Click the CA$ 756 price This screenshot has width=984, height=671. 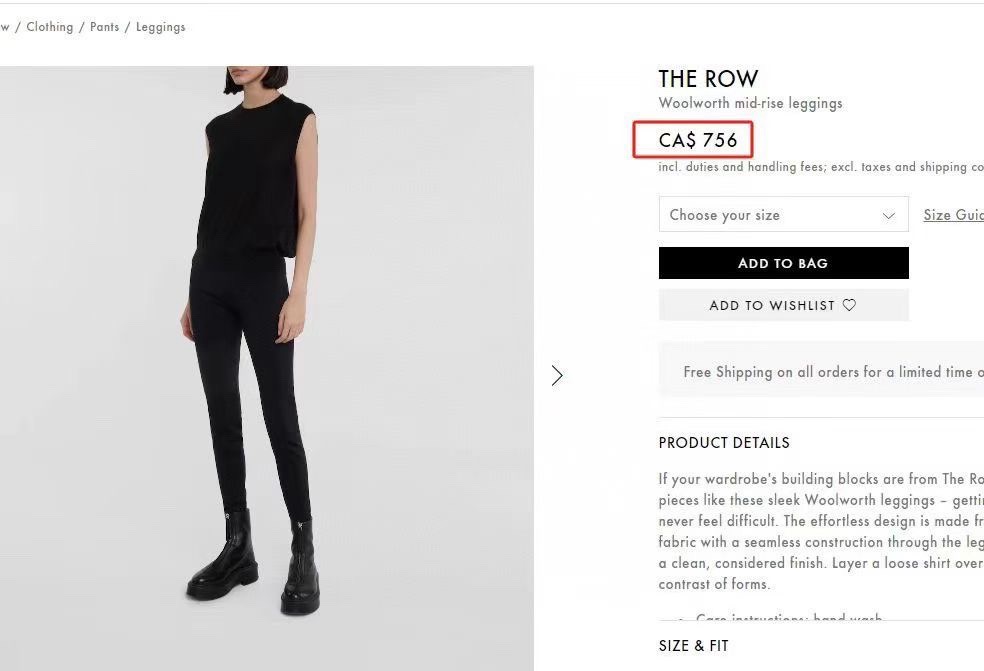point(698,140)
